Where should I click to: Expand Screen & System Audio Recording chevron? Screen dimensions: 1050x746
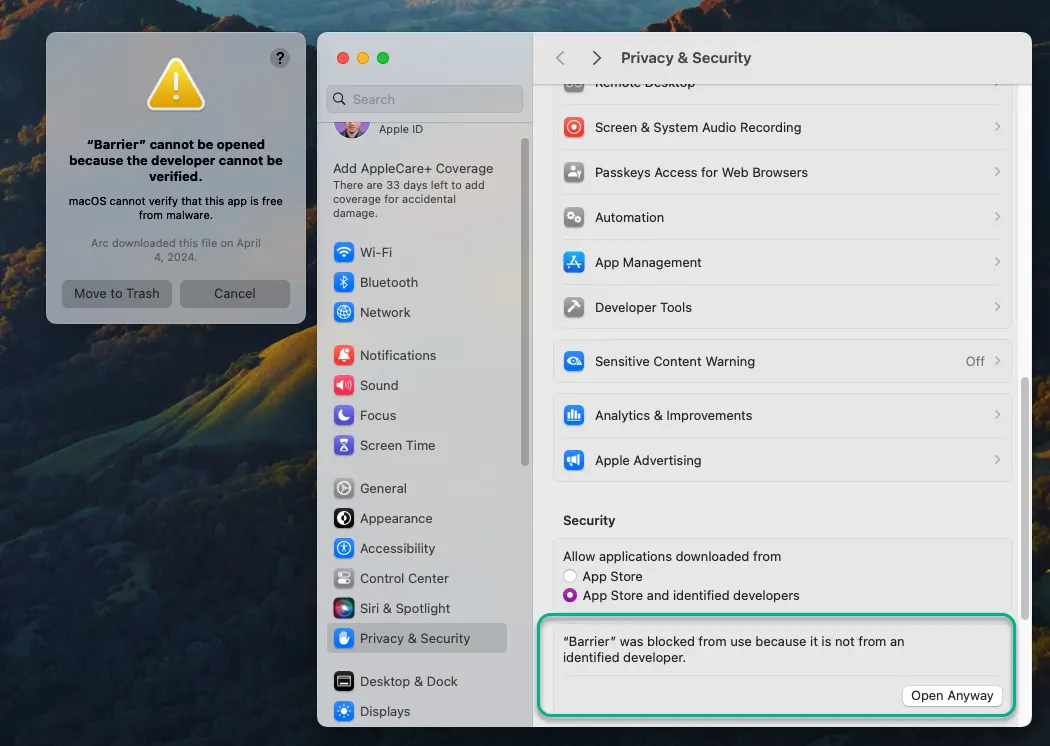point(997,127)
